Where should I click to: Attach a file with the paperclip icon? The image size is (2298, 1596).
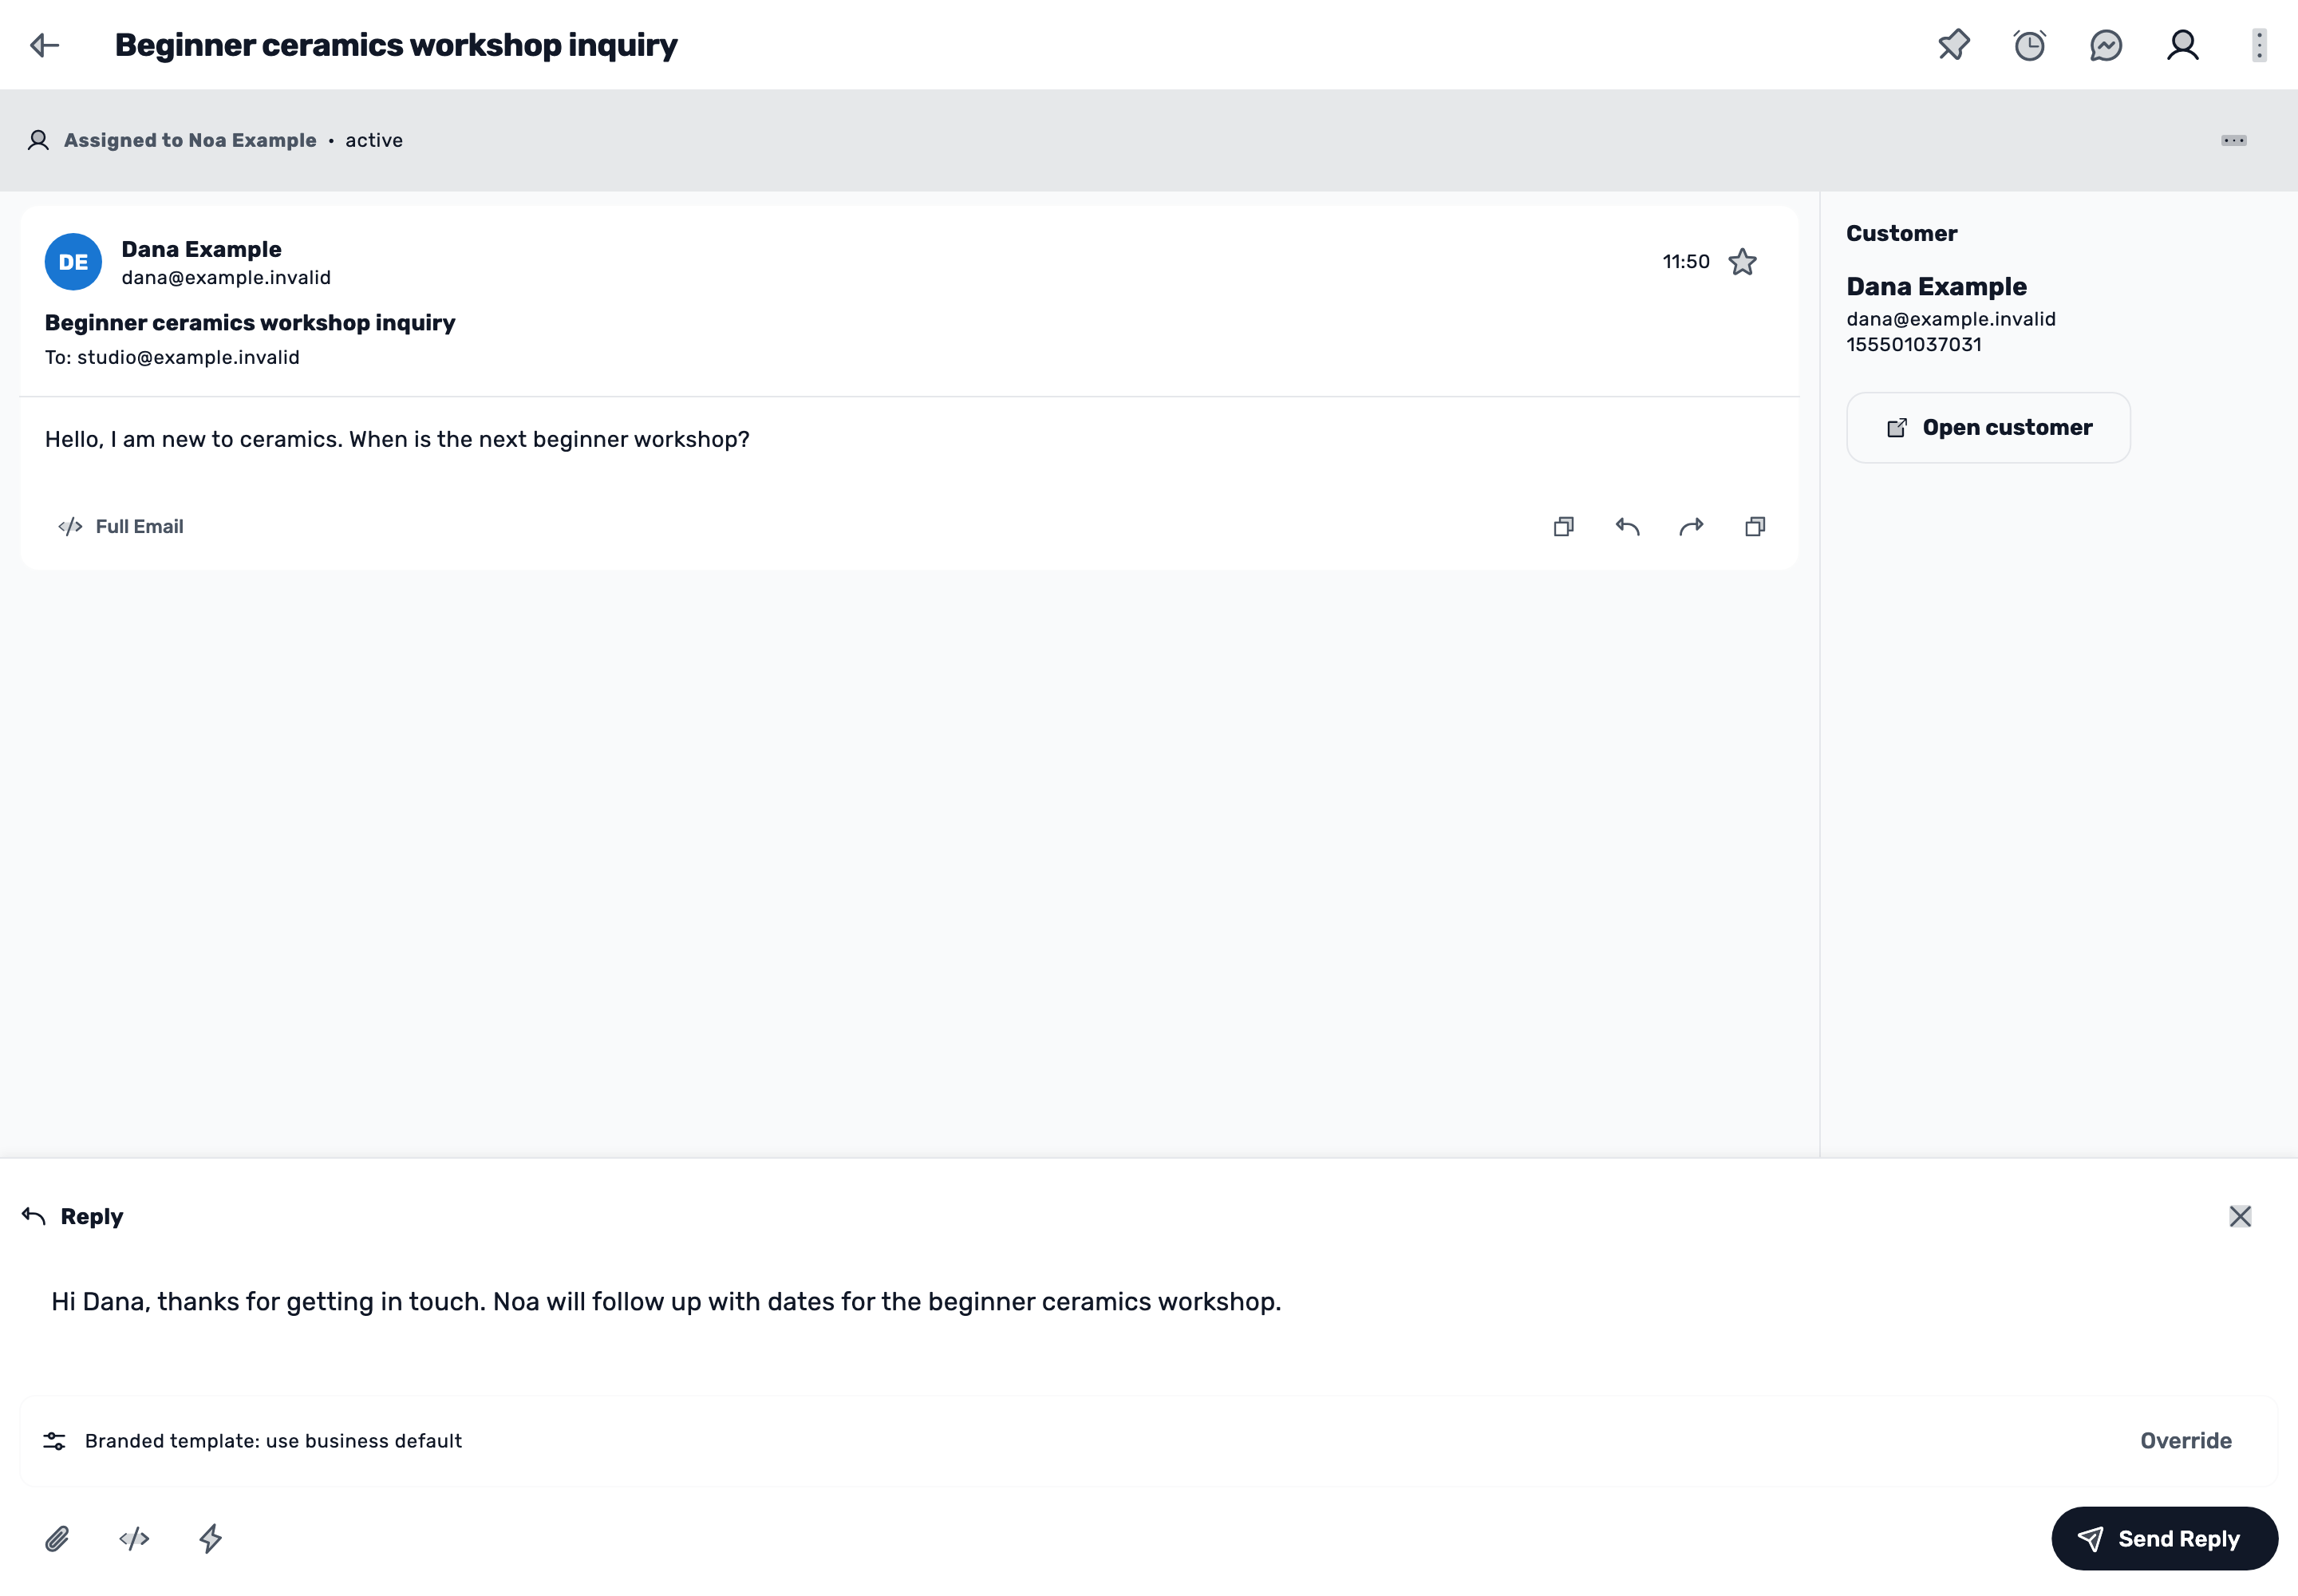tap(57, 1539)
